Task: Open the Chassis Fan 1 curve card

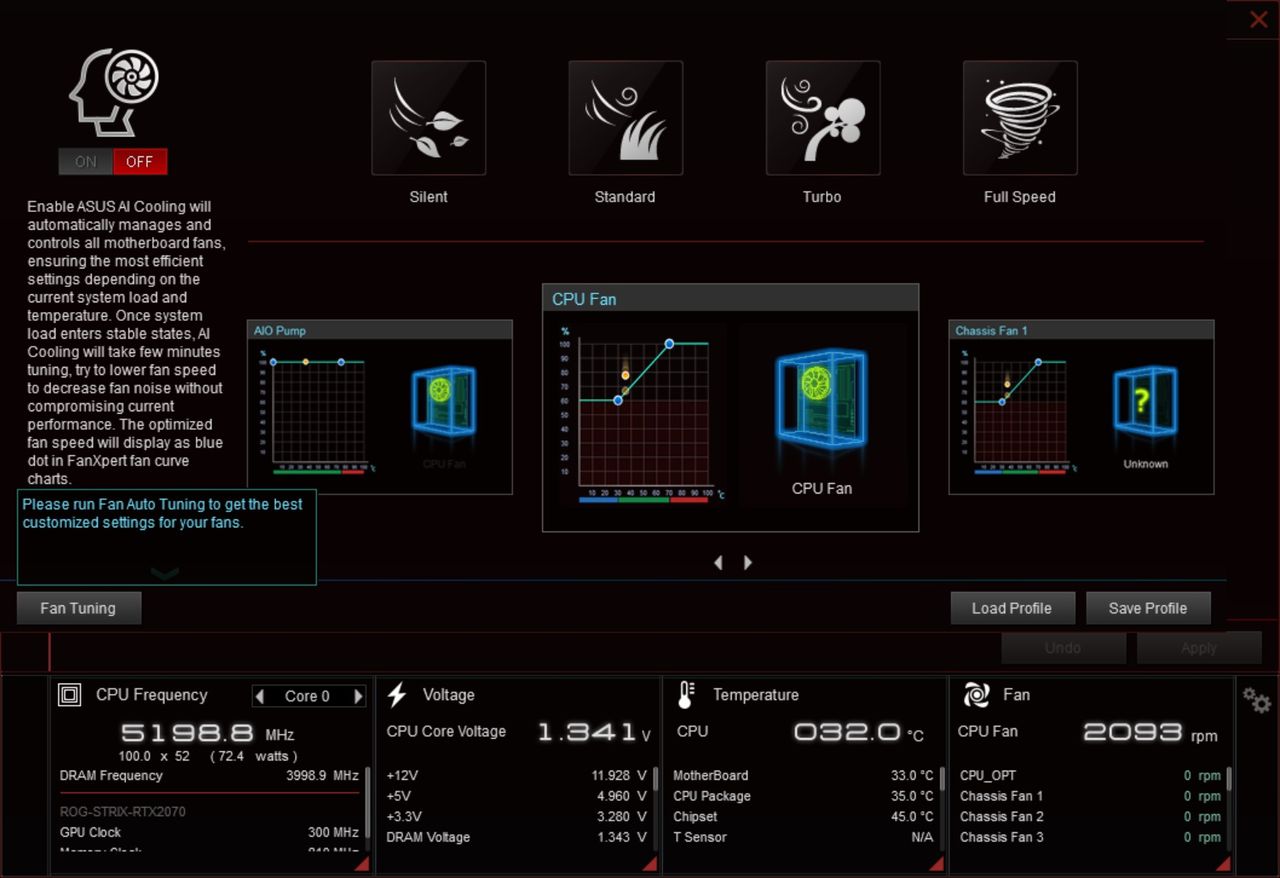Action: click(x=1081, y=407)
